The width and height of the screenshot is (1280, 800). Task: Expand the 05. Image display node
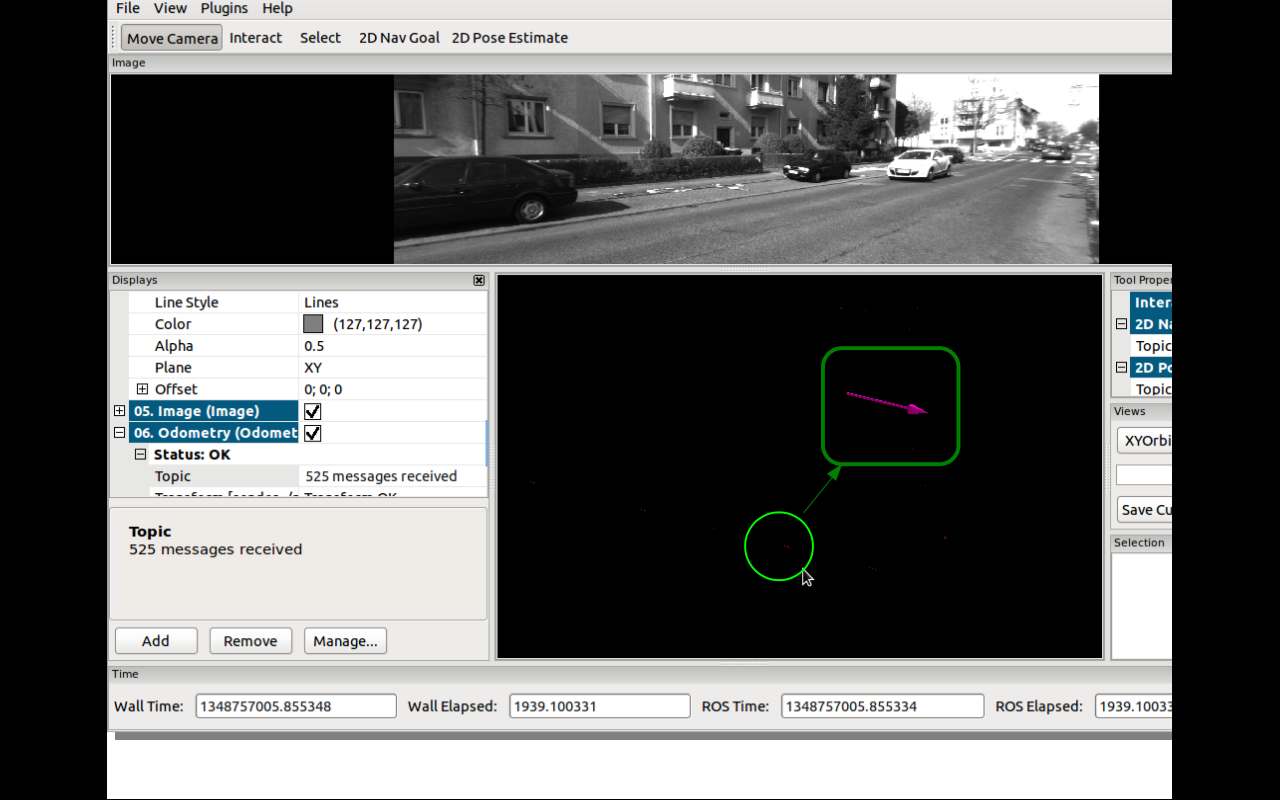pos(120,411)
